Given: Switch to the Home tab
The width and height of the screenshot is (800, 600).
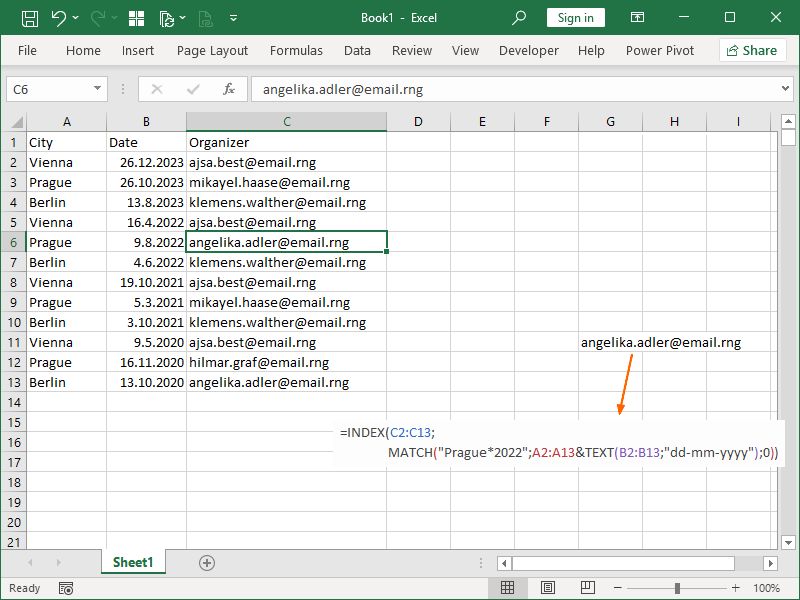Looking at the screenshot, I should [x=83, y=51].
